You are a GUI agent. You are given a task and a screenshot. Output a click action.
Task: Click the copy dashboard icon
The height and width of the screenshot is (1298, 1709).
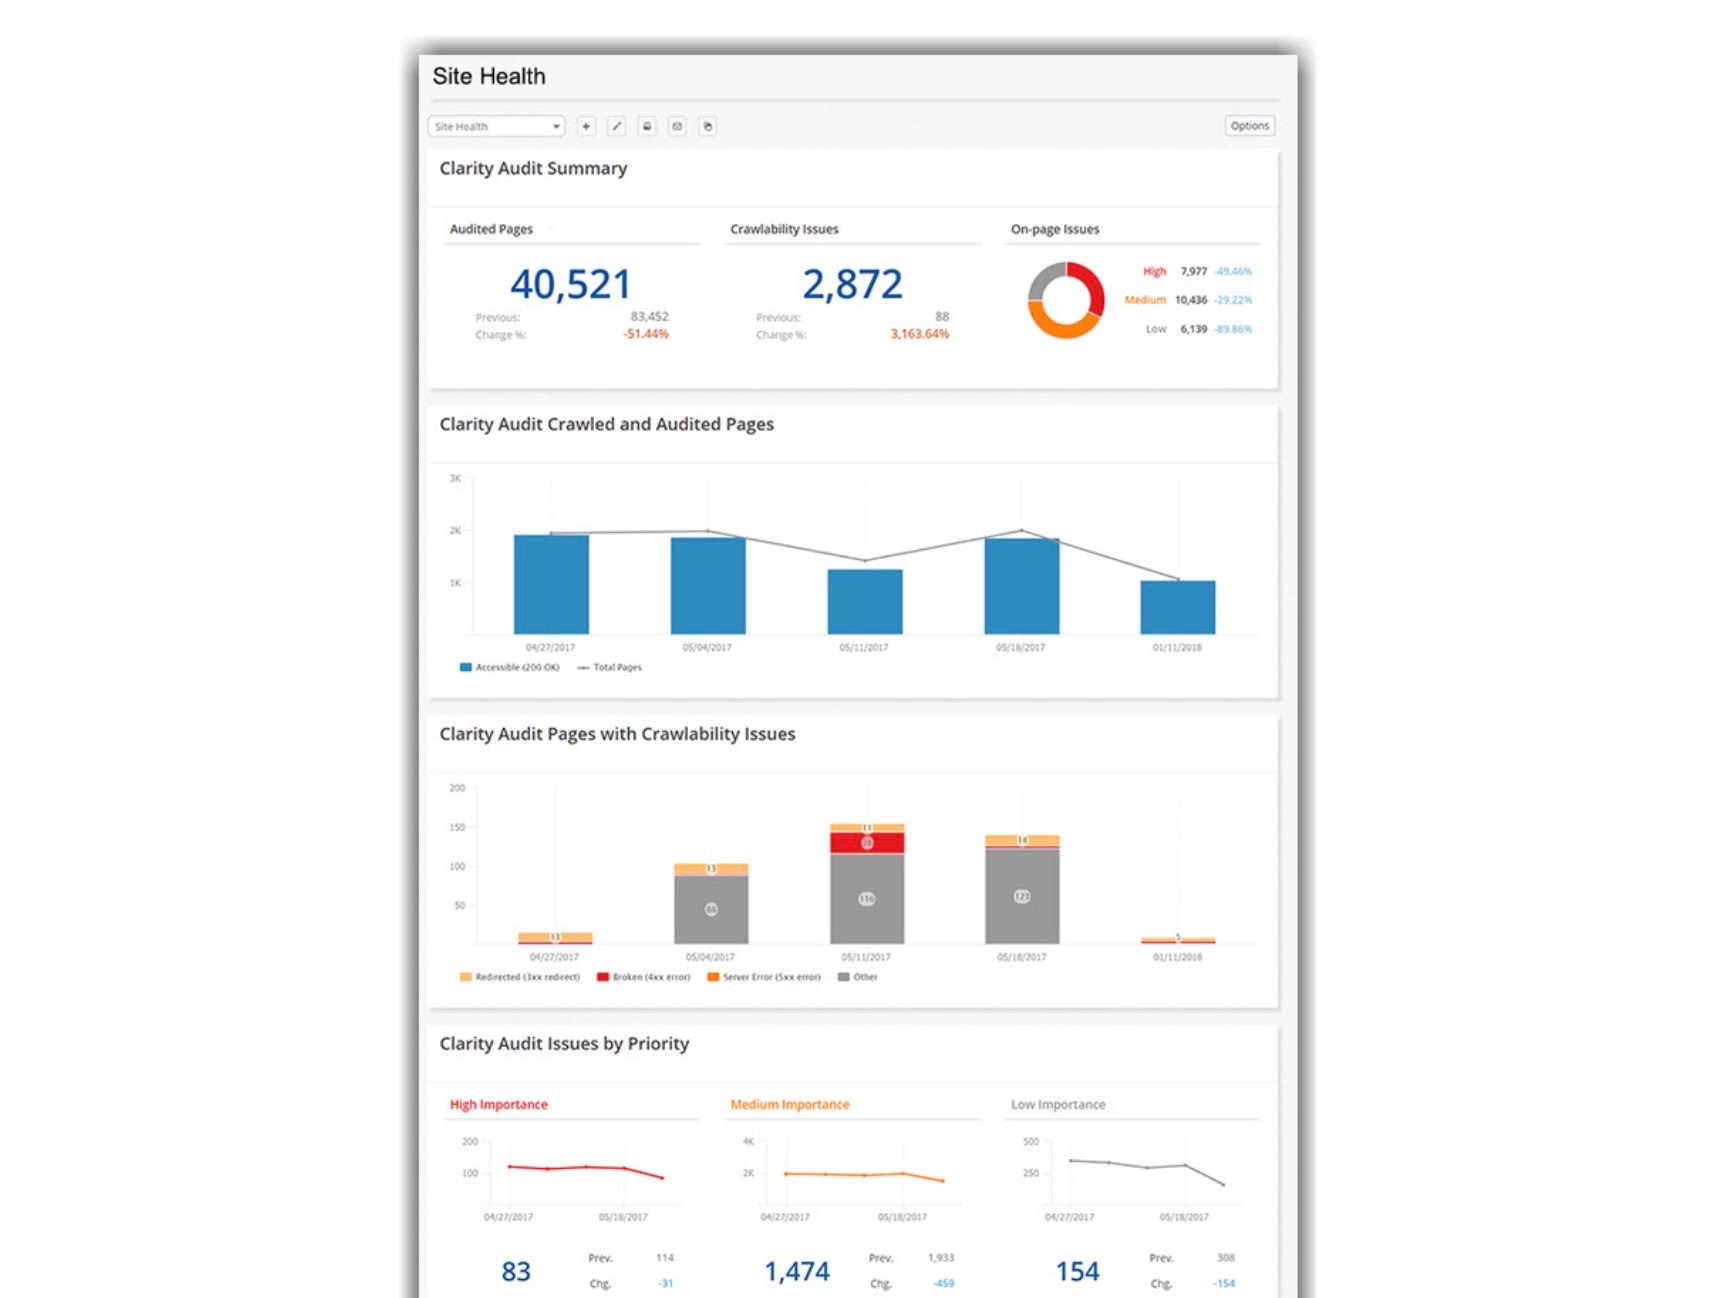point(707,126)
